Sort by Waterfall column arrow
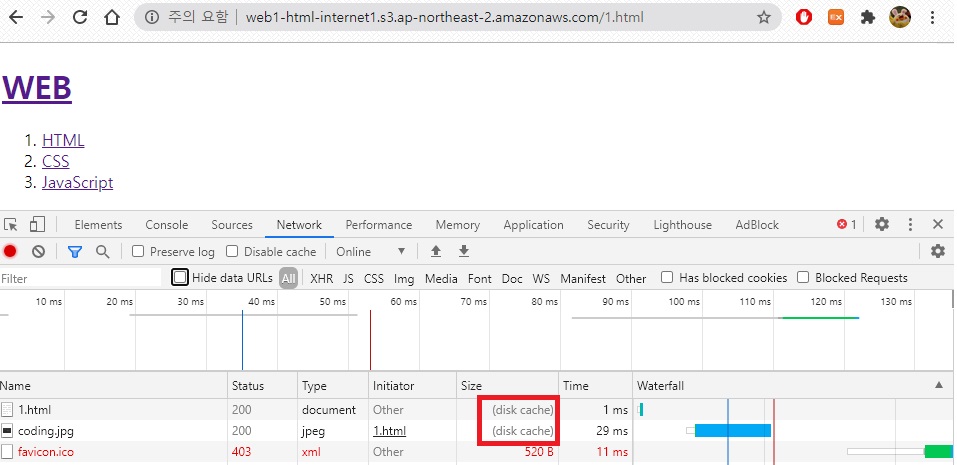 [938, 385]
